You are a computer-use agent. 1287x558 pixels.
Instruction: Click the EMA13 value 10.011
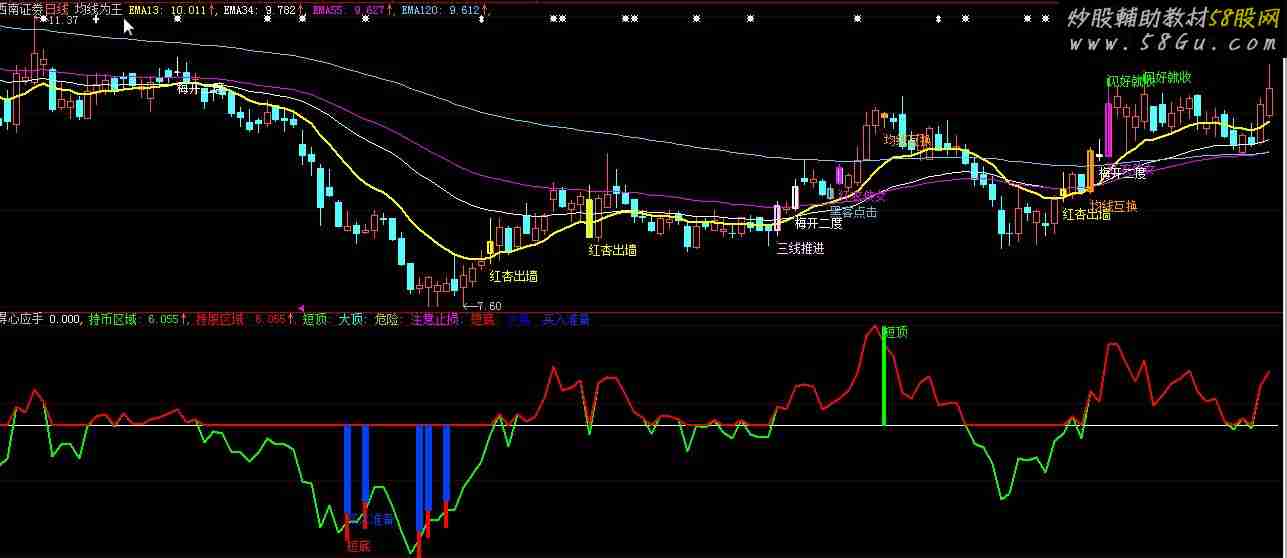(189, 9)
